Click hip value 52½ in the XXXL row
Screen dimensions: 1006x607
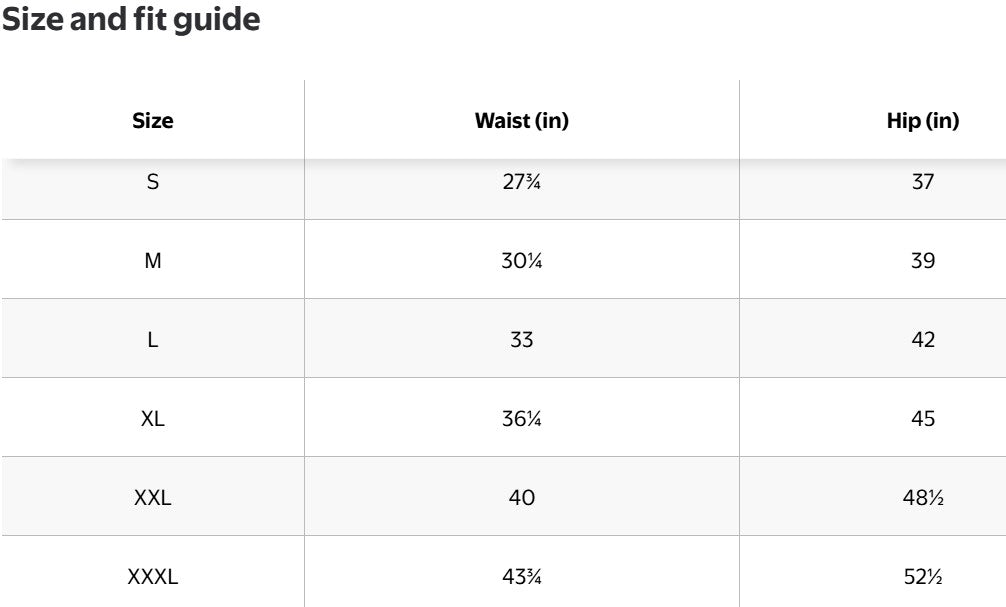coord(922,576)
